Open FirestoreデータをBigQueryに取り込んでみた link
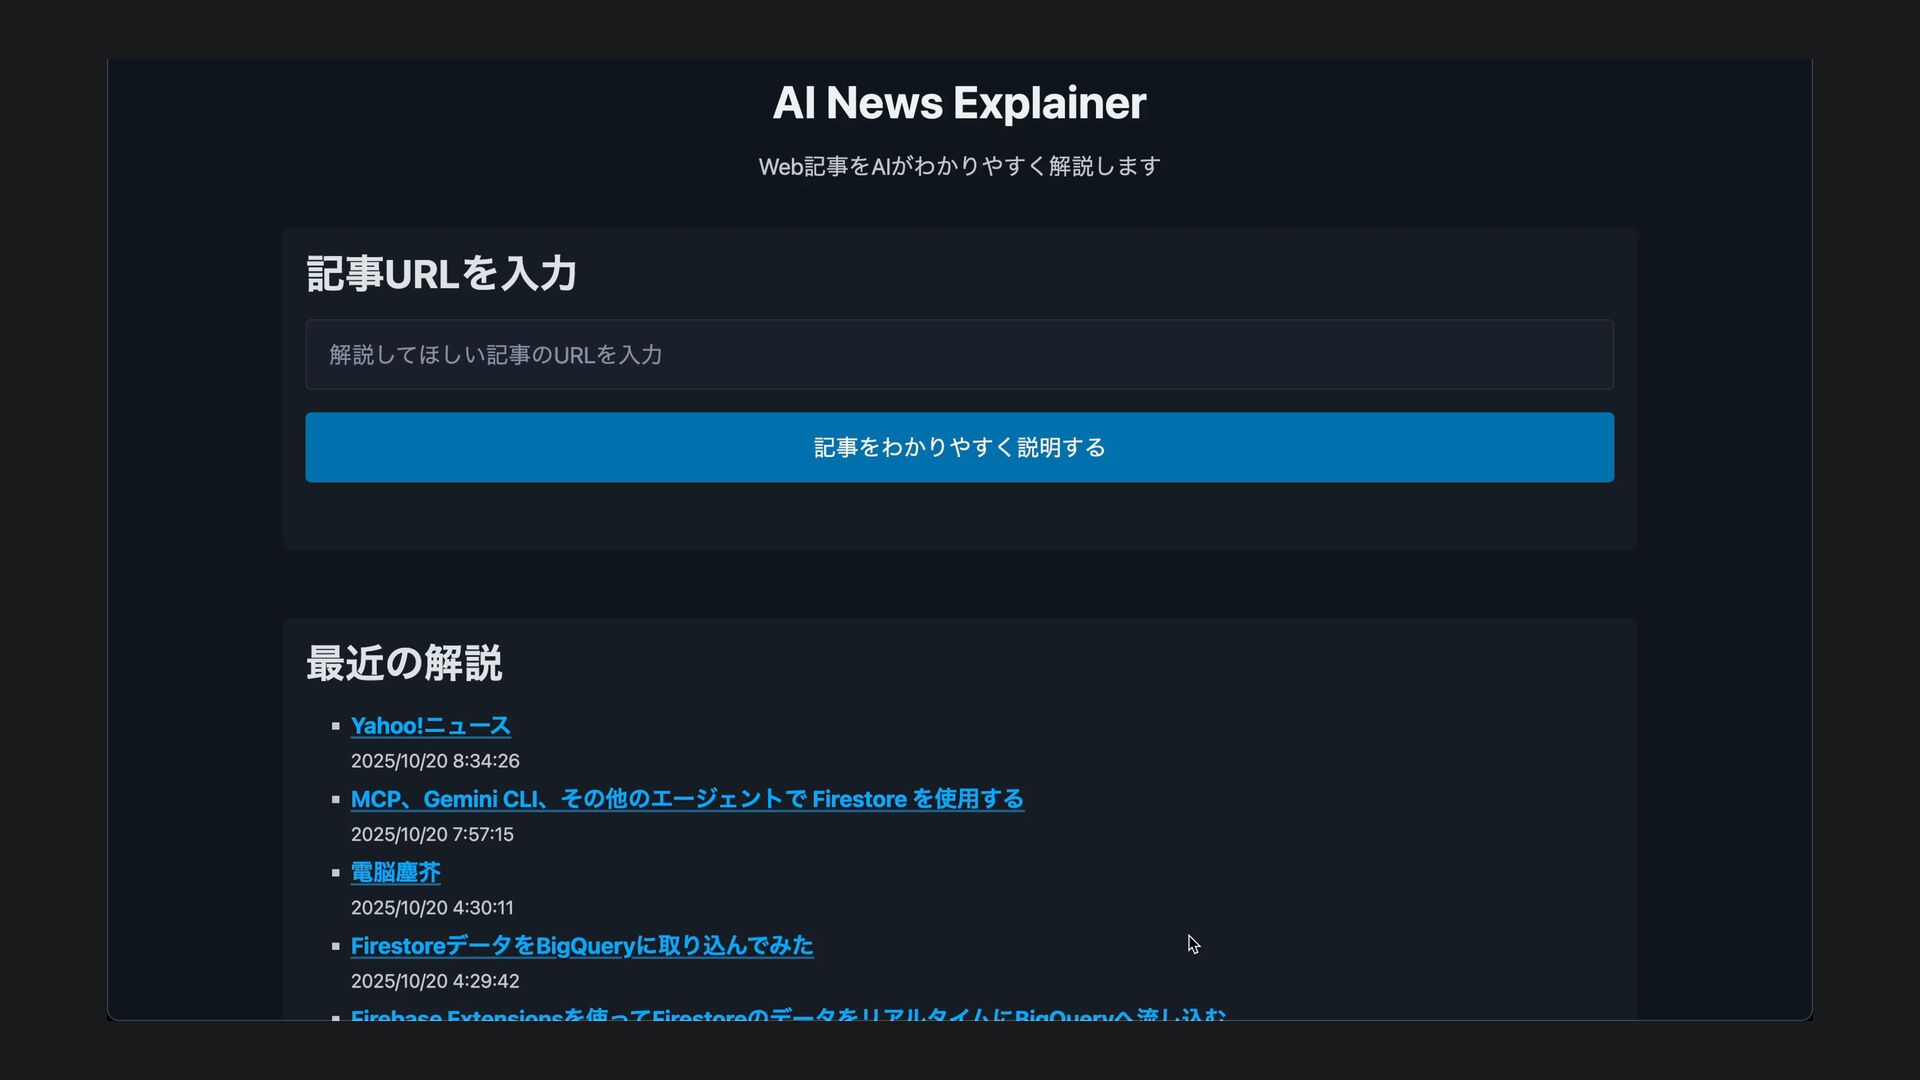The height and width of the screenshot is (1080, 1920). pyautogui.click(x=581, y=946)
